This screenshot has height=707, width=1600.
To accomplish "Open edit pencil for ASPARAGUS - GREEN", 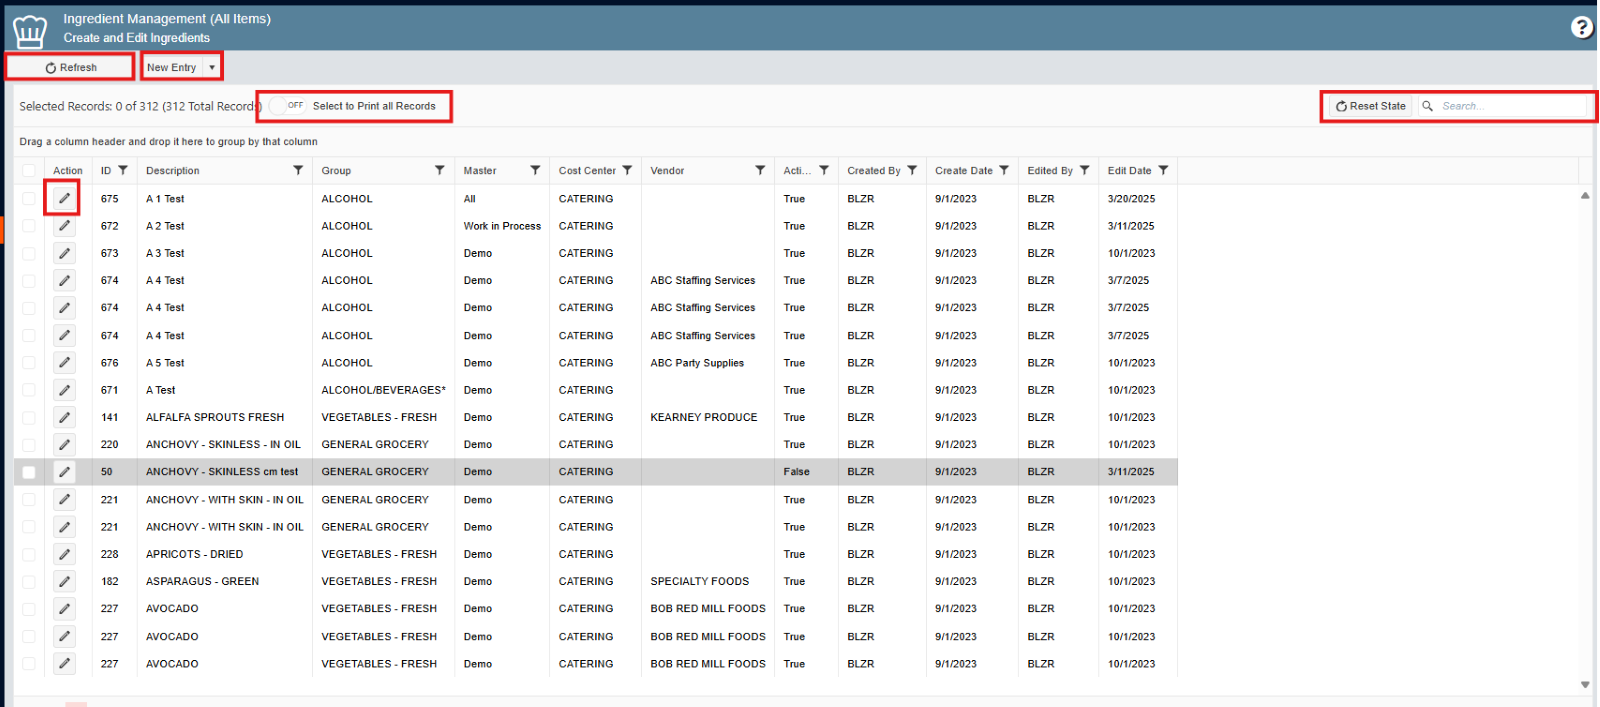I will coord(64,581).
